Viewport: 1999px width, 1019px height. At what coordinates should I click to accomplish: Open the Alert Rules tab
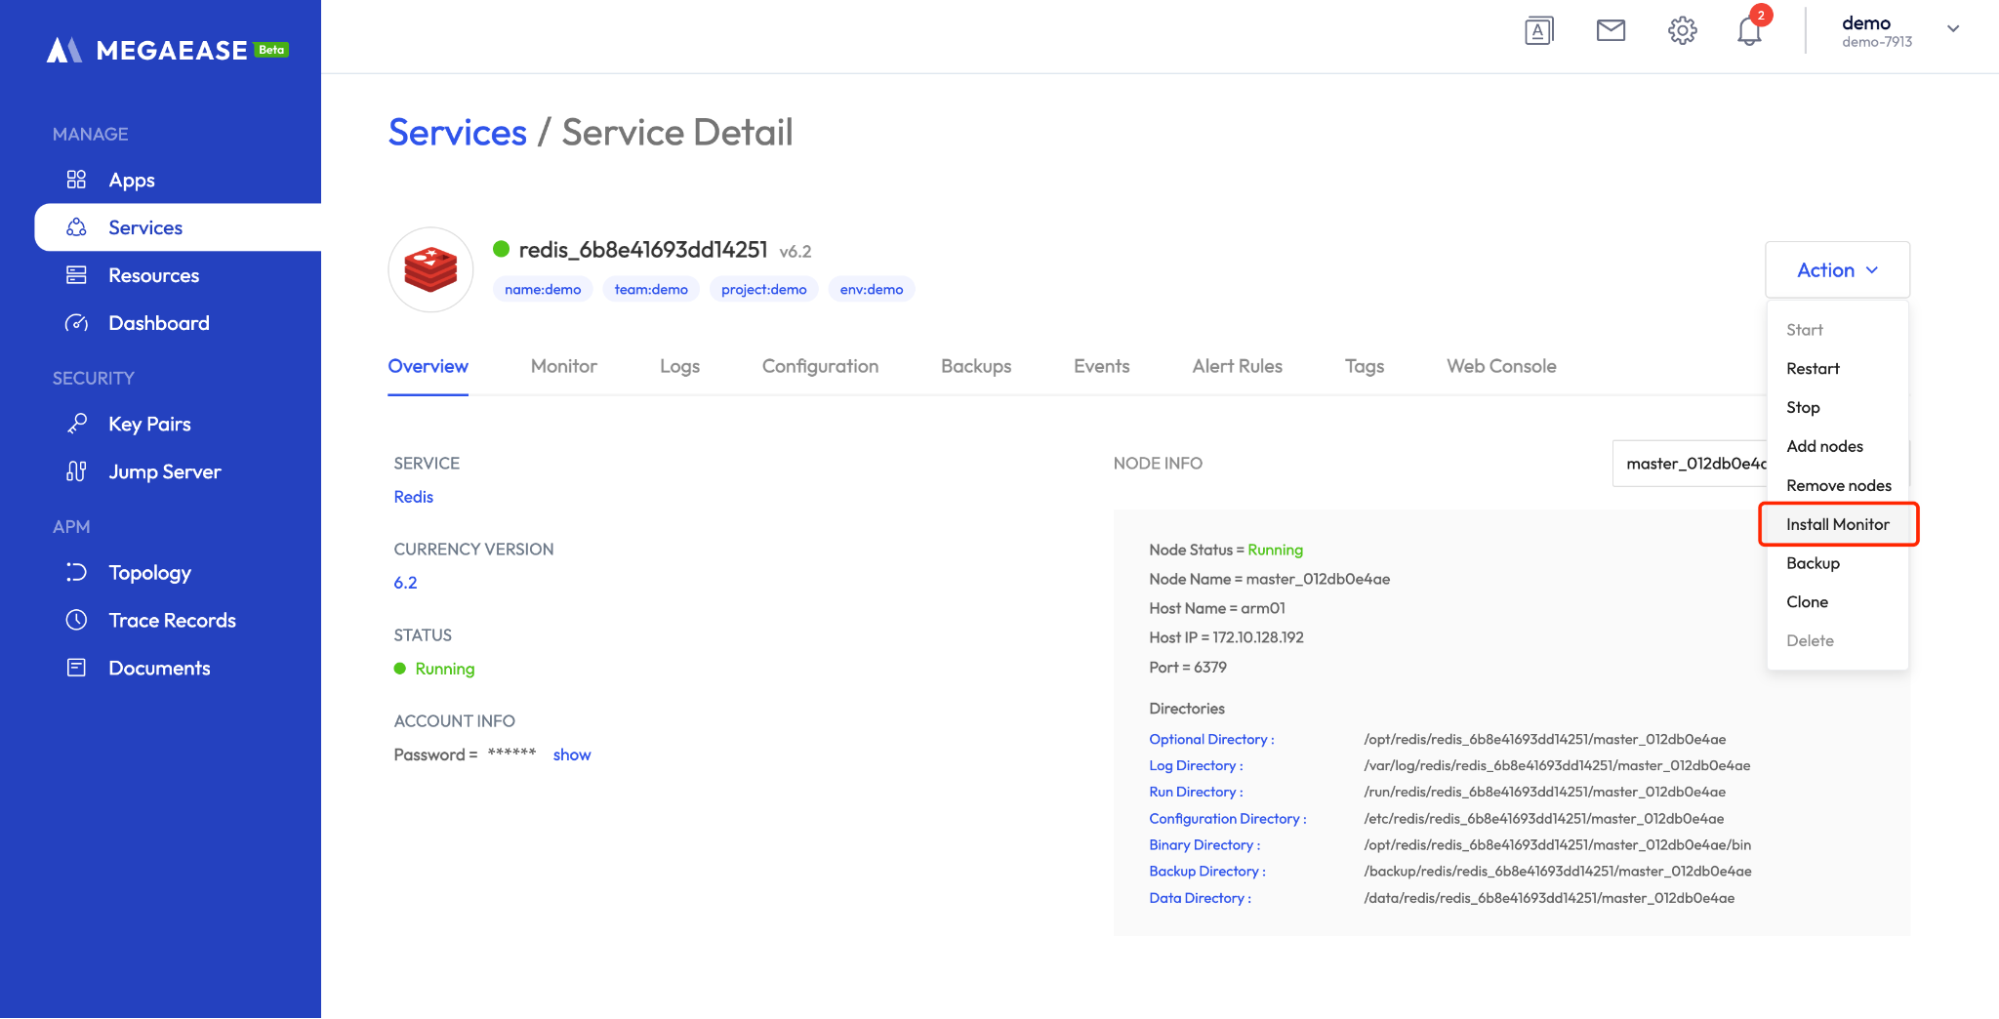point(1237,366)
